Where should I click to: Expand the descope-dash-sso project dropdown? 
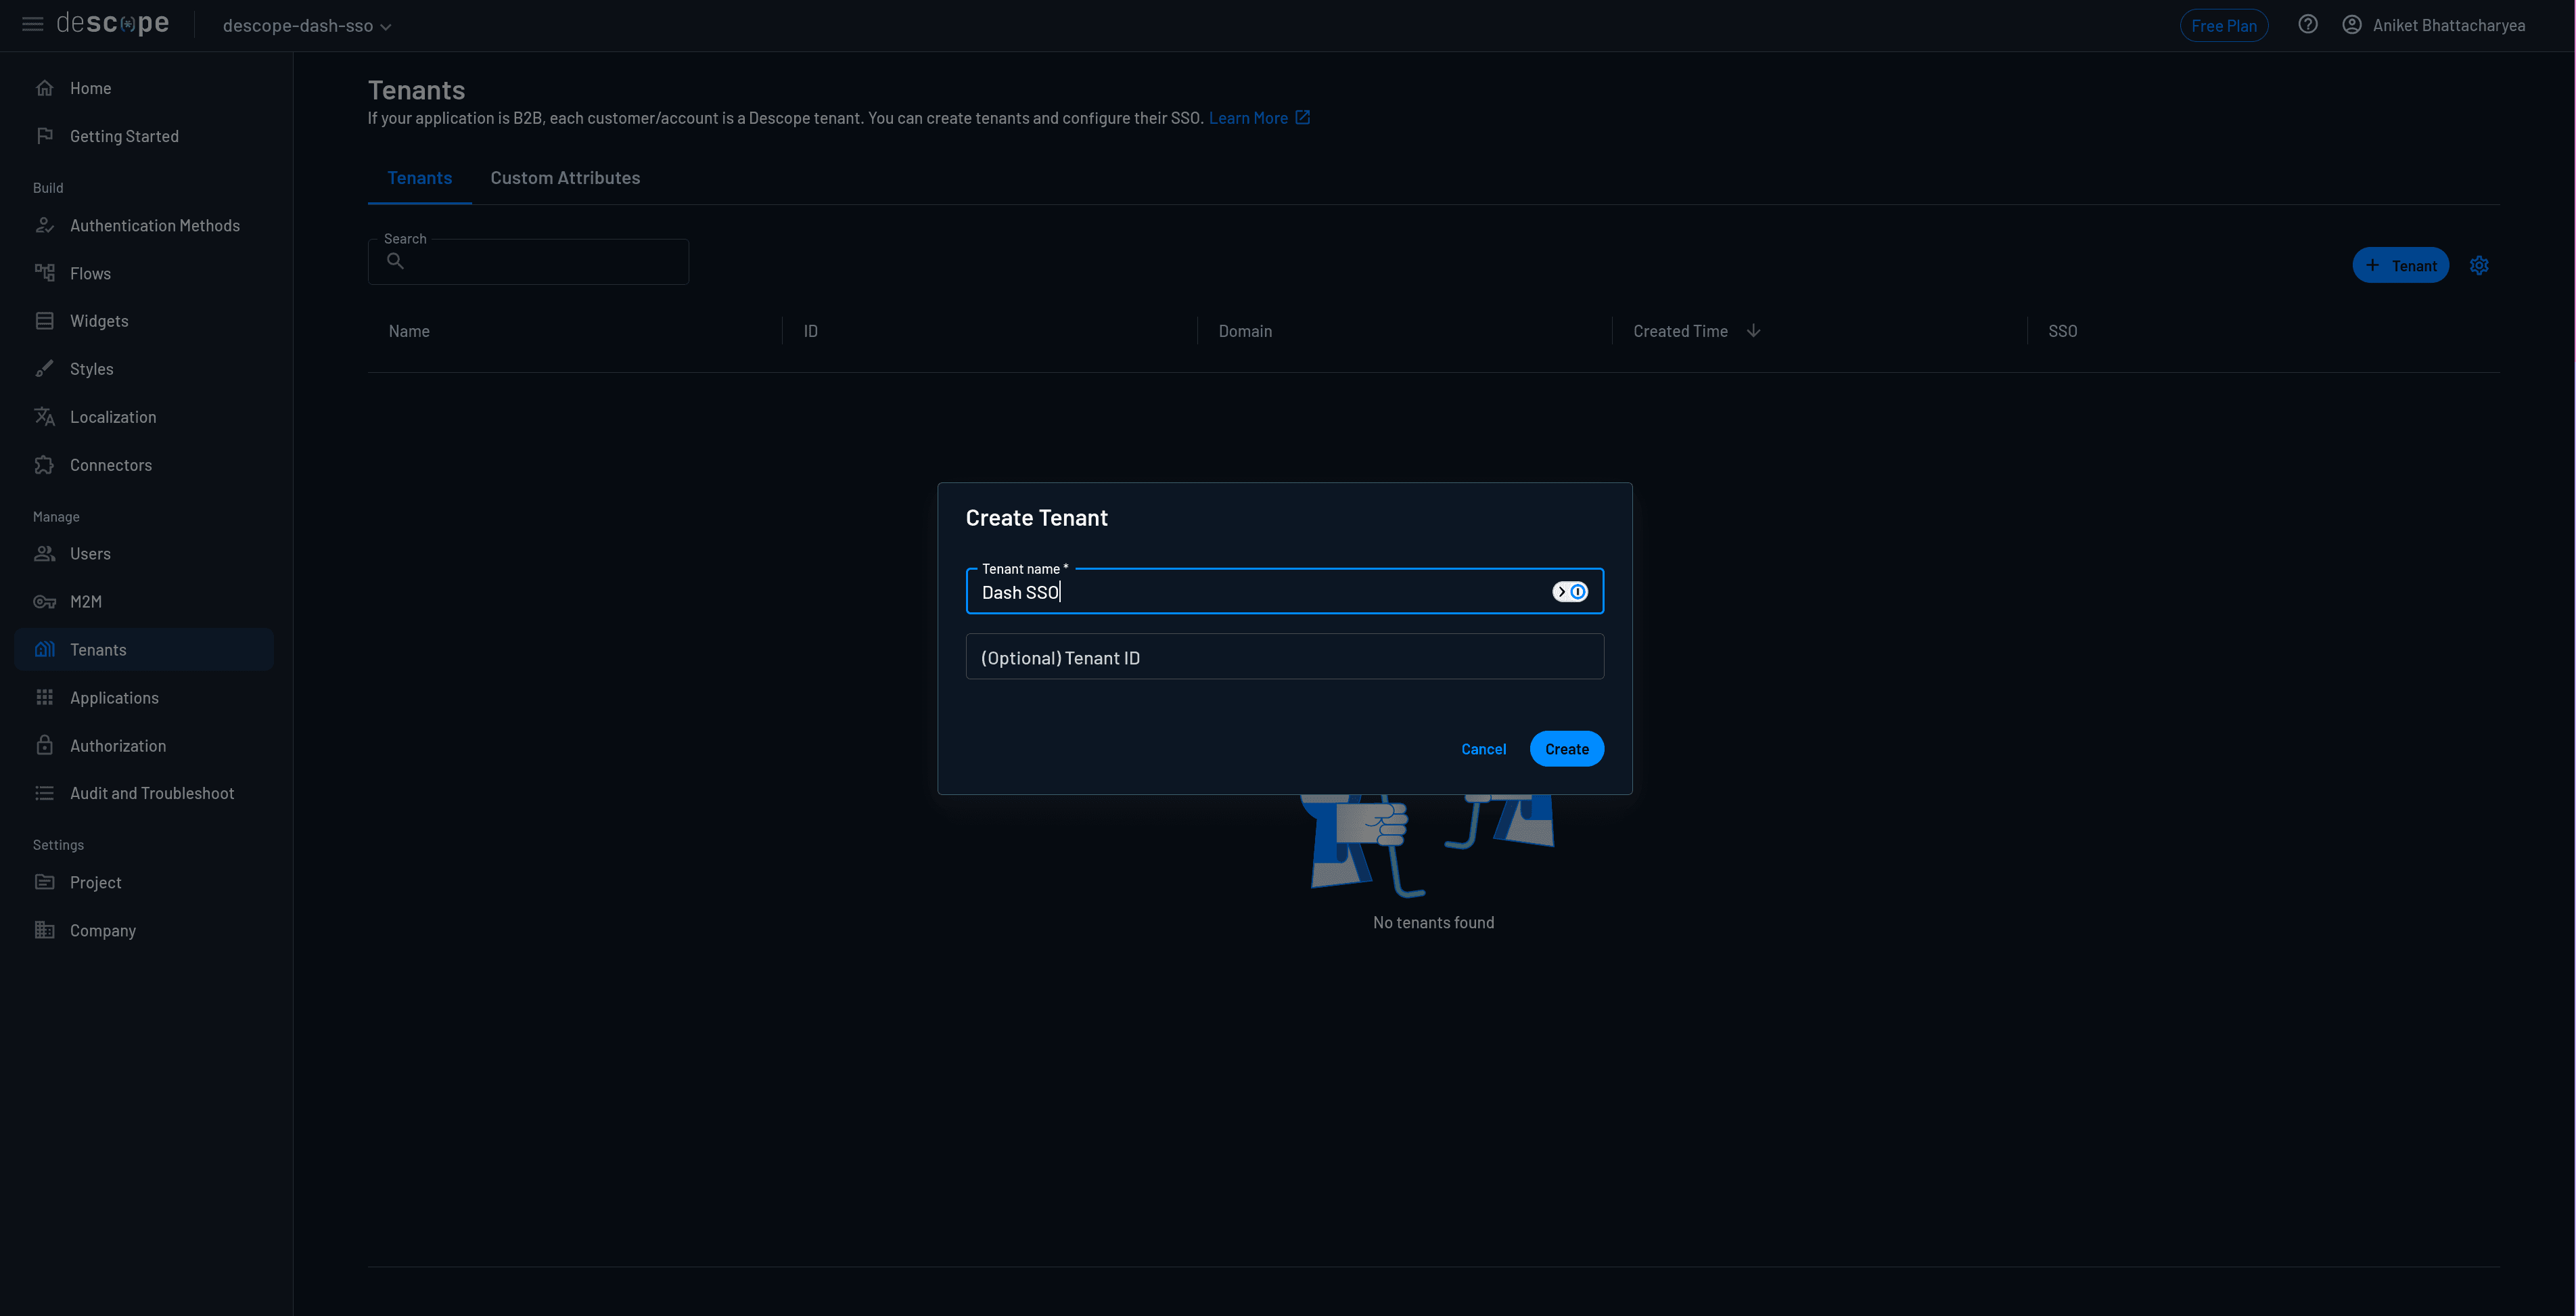coord(306,26)
